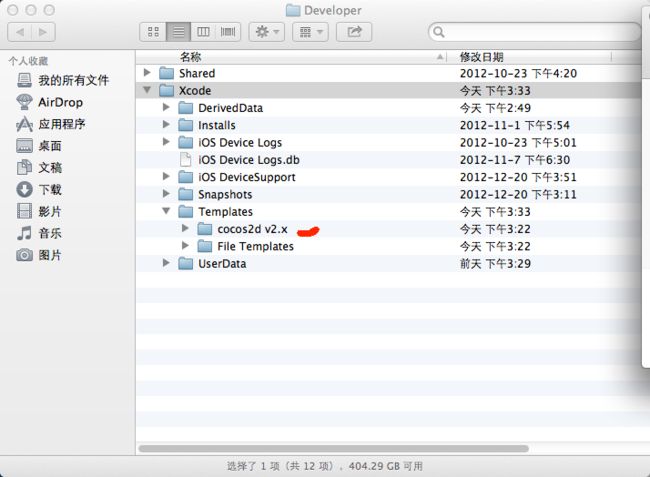Expand the UserData folder

pos(166,263)
